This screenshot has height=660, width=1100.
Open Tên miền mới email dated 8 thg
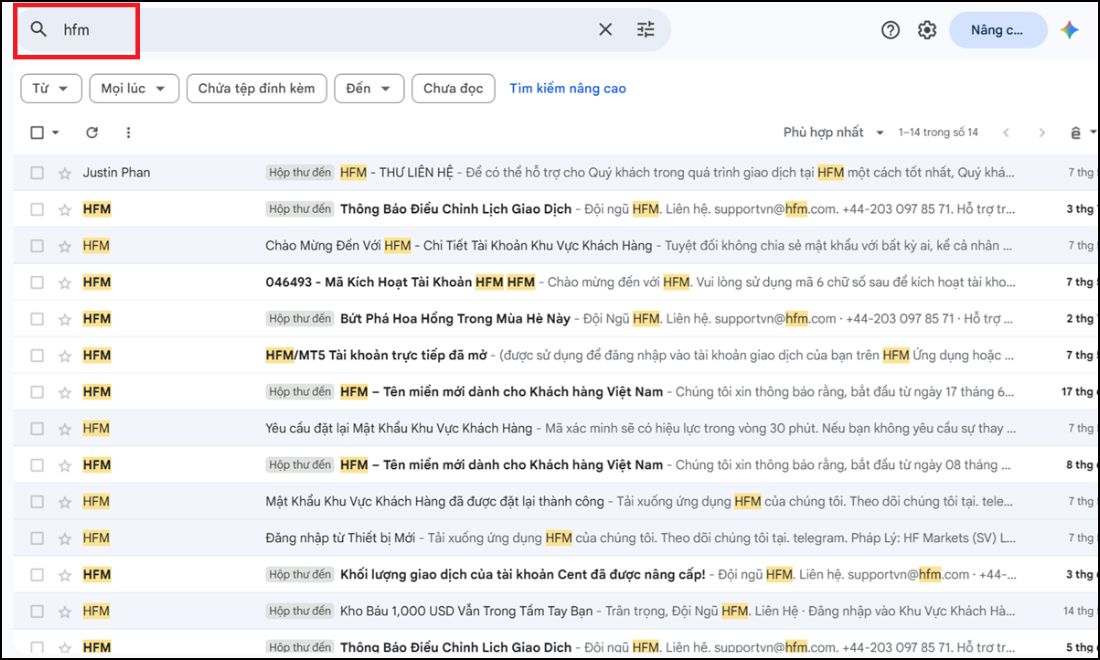554,465
